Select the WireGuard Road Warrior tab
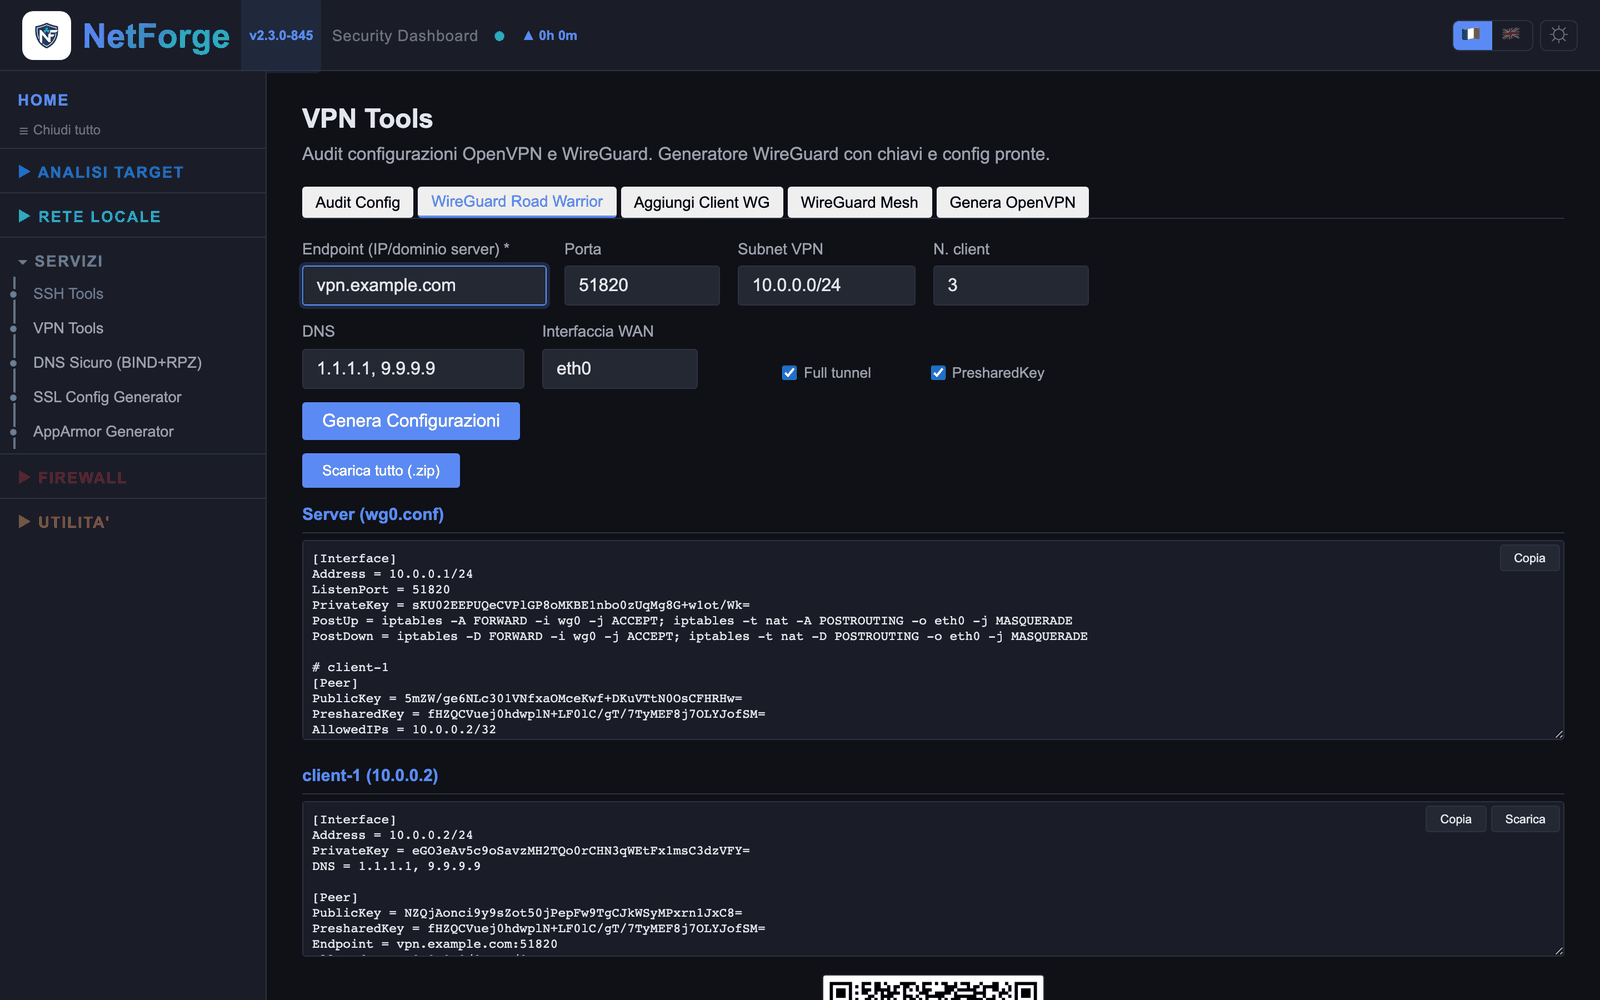 point(517,202)
